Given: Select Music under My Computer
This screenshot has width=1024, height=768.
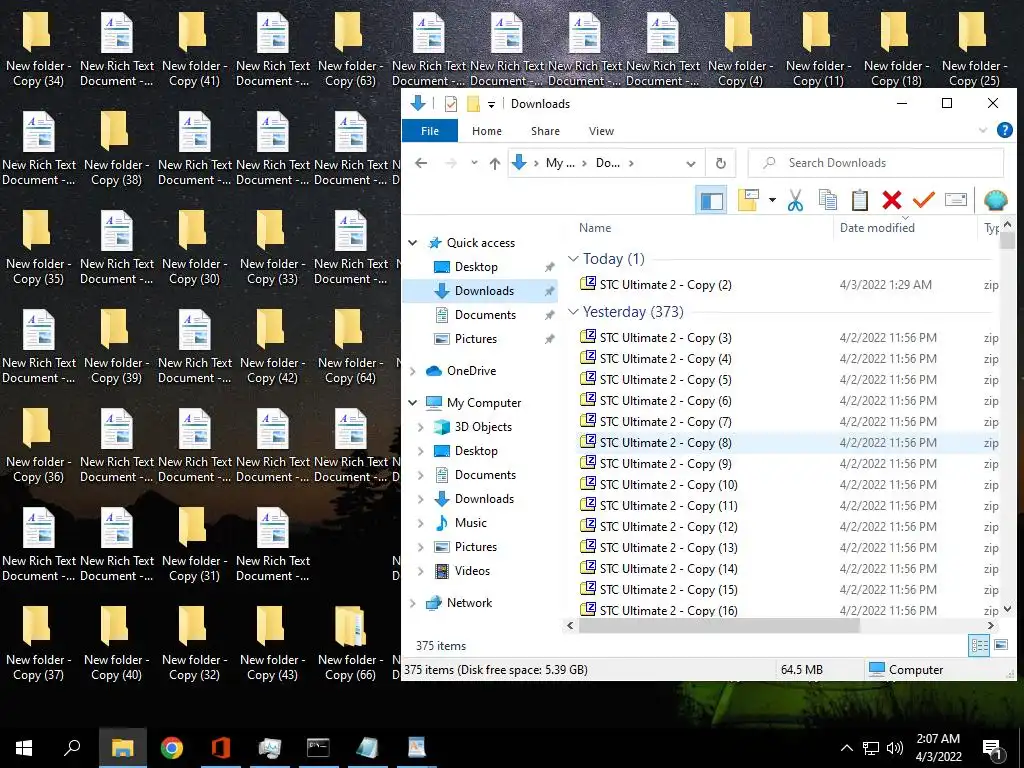Looking at the screenshot, I should tap(470, 523).
